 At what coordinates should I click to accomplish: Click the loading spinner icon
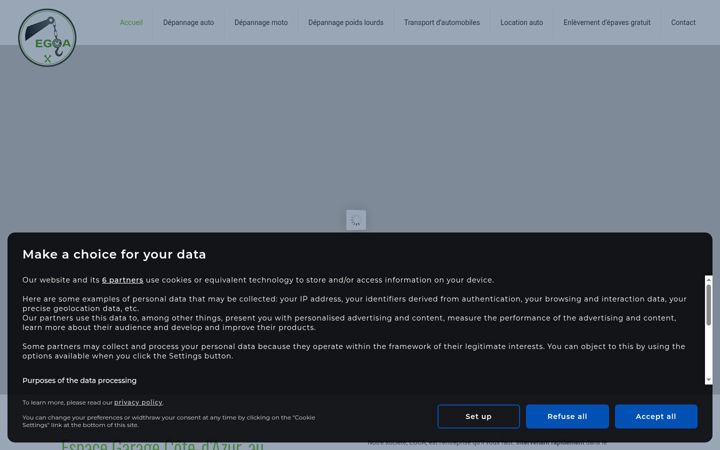[356, 220]
